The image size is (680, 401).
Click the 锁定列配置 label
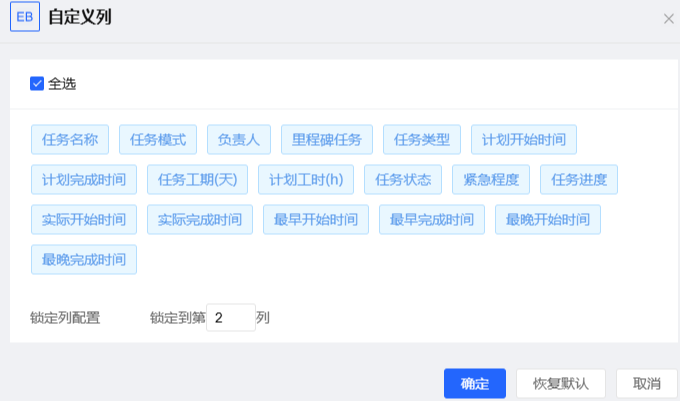click(65, 318)
